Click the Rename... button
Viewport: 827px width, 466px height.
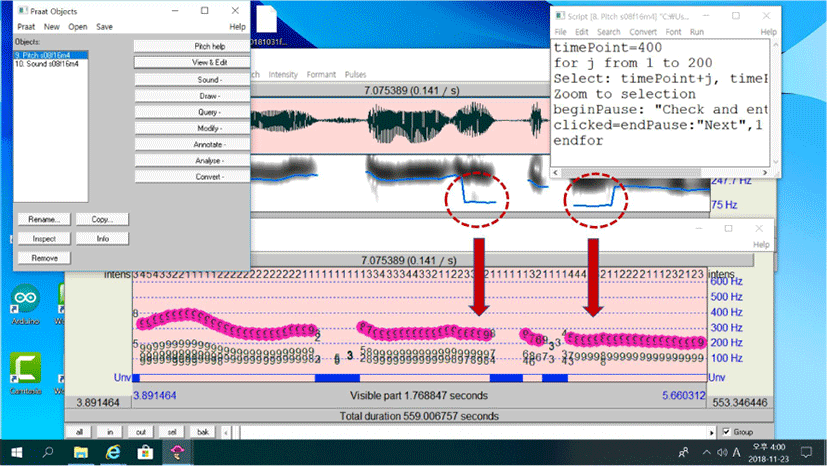[44, 219]
